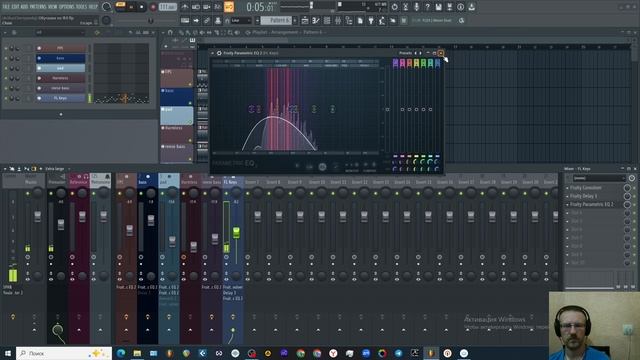Open the EQ Presets dropdown
This screenshot has height=360, width=640.
405,53
